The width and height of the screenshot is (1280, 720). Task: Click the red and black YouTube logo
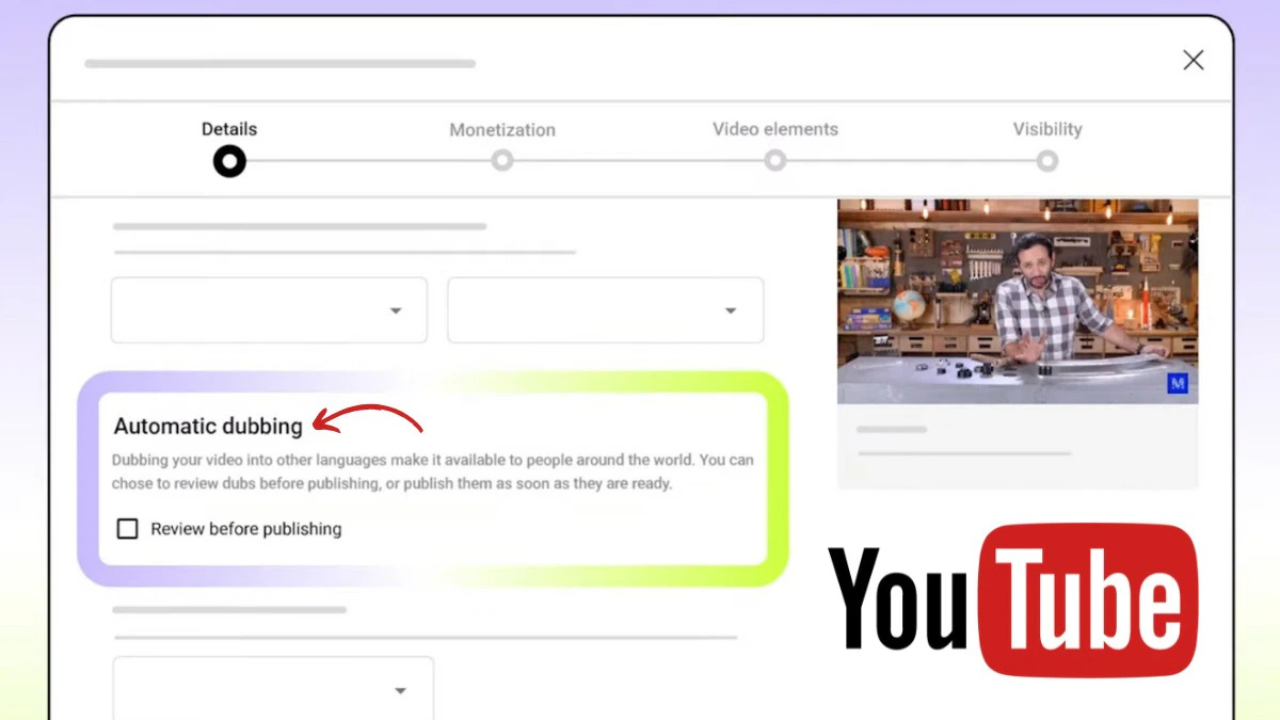[x=1012, y=600]
